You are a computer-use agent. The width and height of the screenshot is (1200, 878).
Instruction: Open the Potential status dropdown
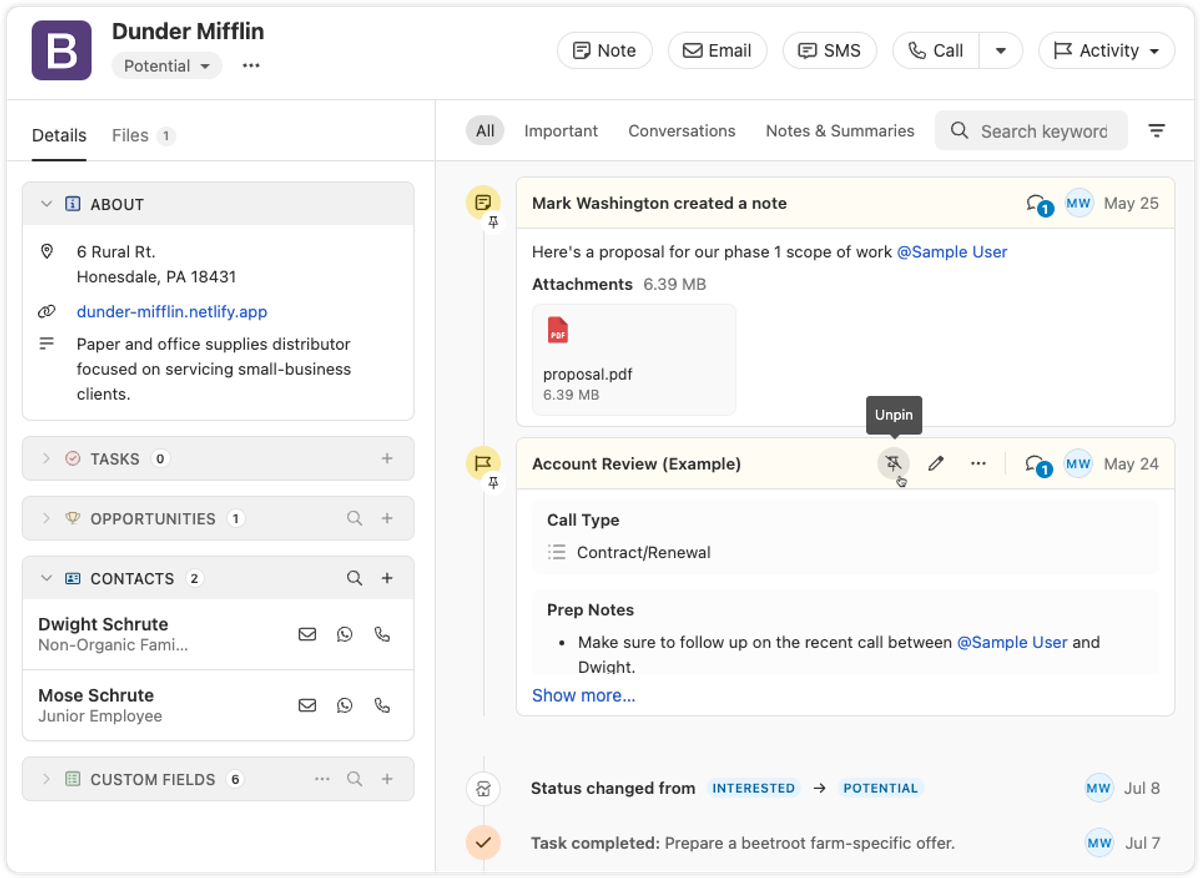point(166,66)
